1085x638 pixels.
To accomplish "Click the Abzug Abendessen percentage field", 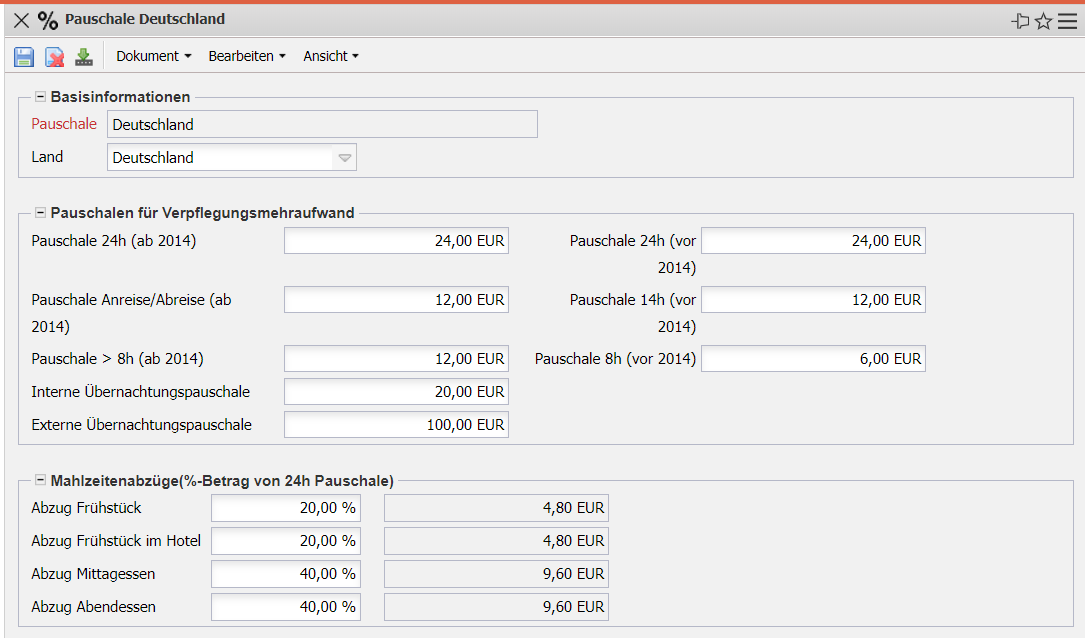I will pos(285,607).
